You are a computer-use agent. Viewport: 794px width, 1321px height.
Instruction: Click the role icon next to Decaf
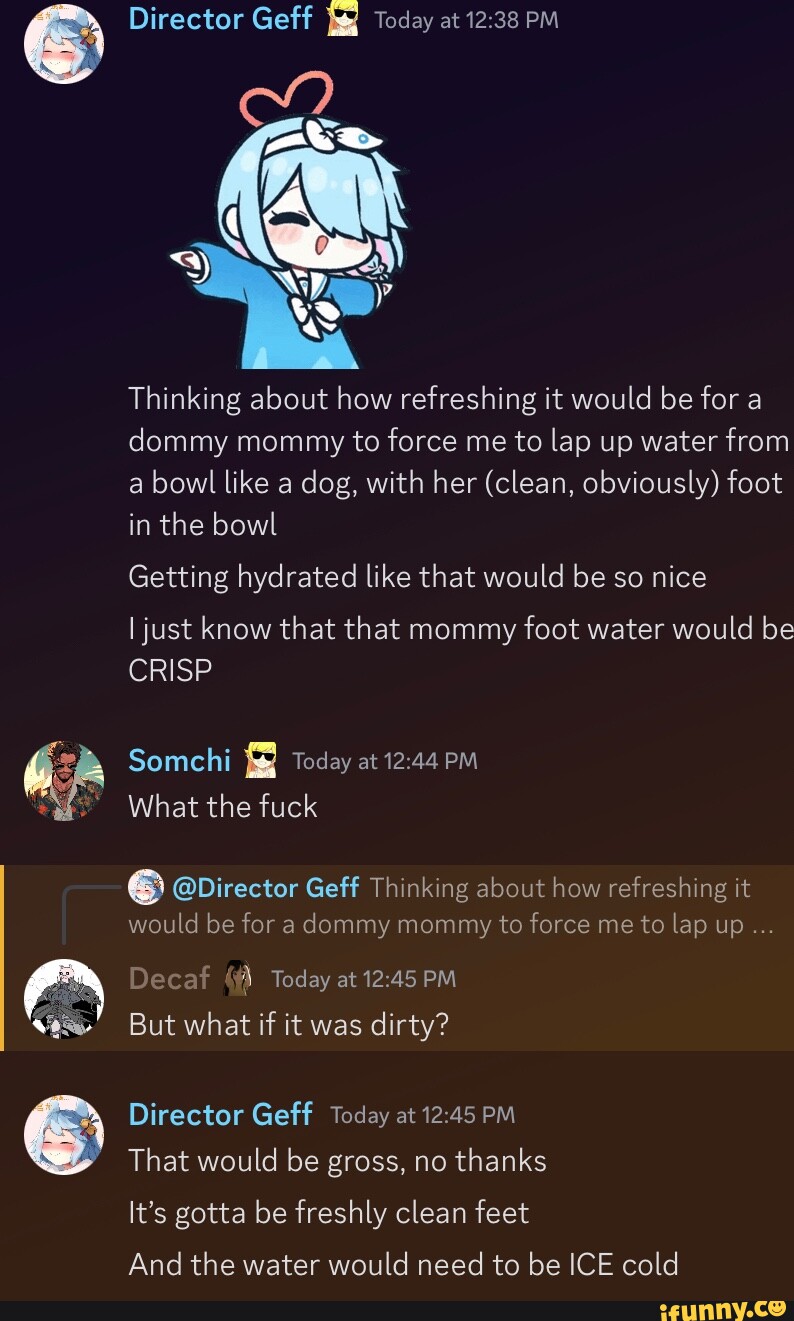point(238,978)
